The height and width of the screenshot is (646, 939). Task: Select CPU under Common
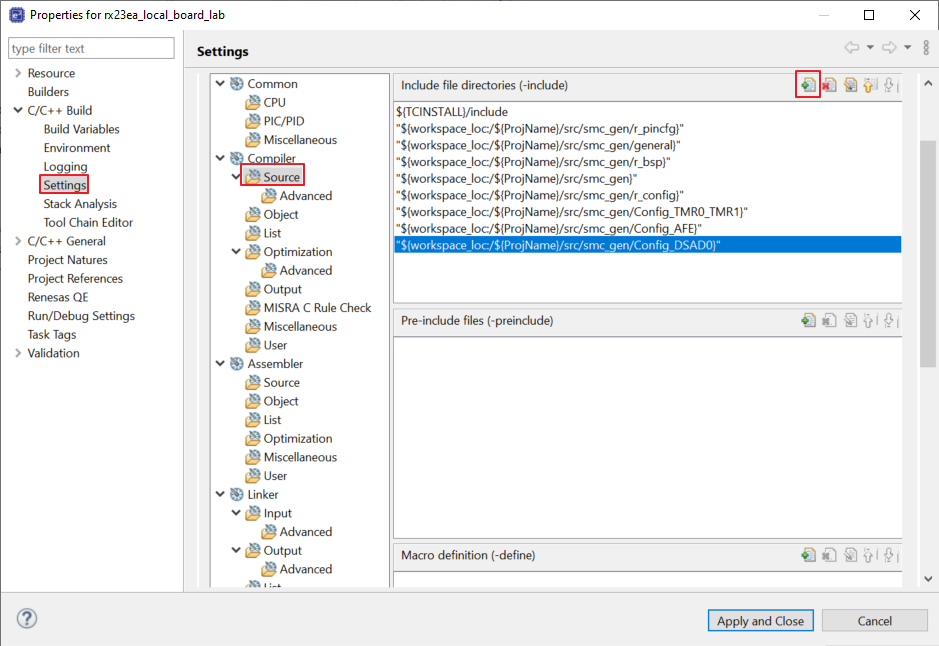[x=266, y=102]
